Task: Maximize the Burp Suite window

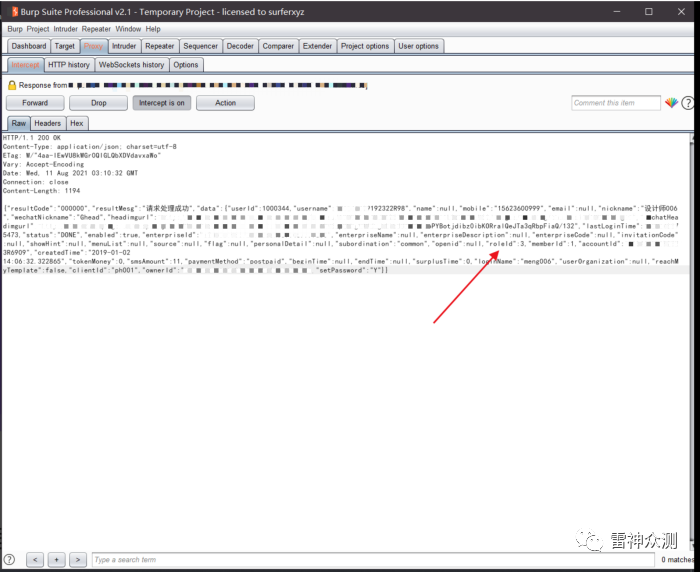Action: point(649,12)
